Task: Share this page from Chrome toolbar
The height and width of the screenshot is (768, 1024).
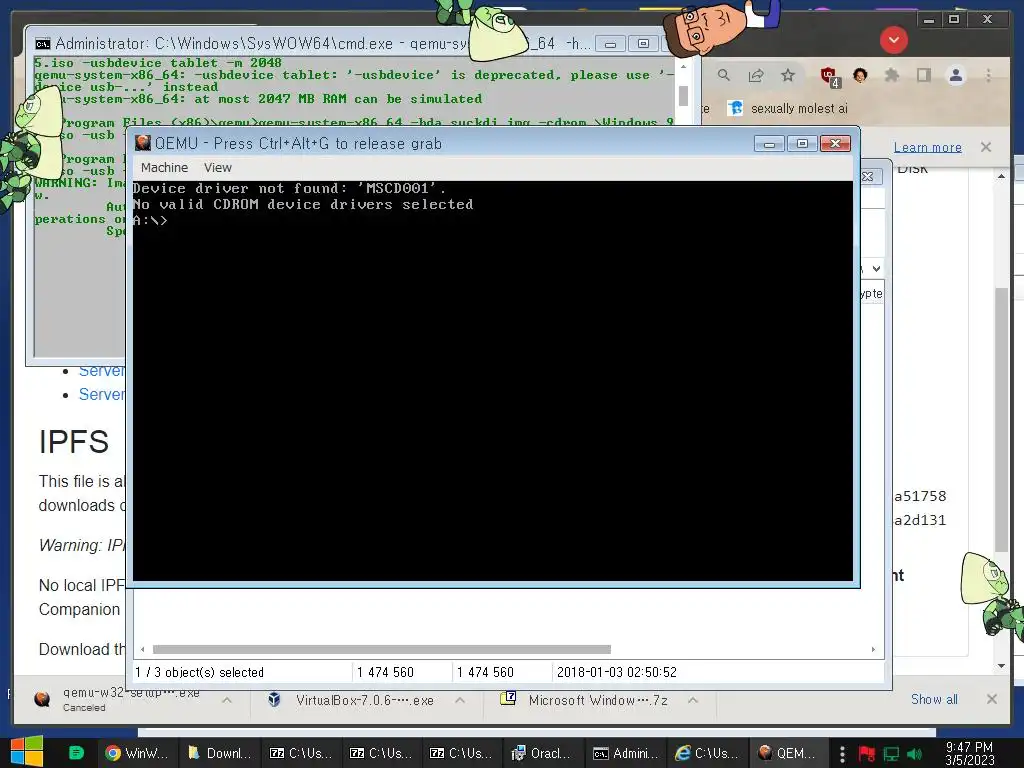Action: click(x=756, y=75)
